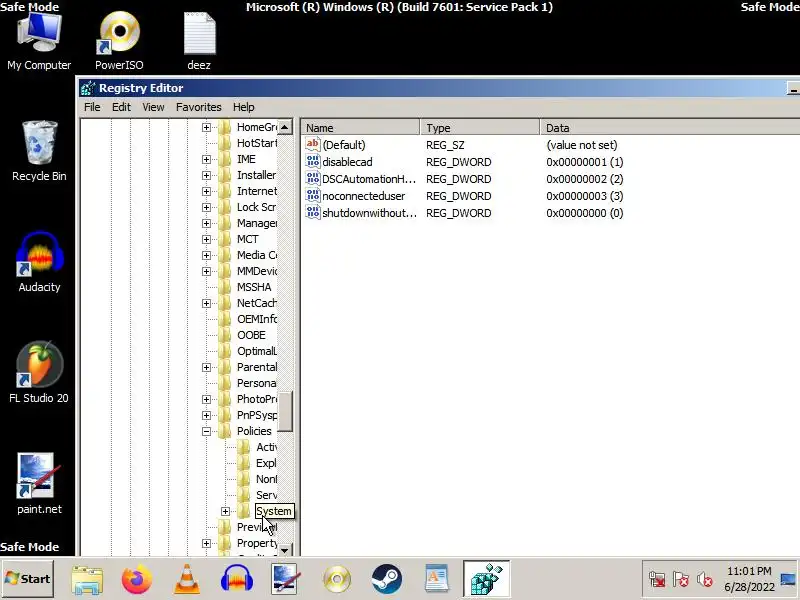Click the Start button

point(28,579)
